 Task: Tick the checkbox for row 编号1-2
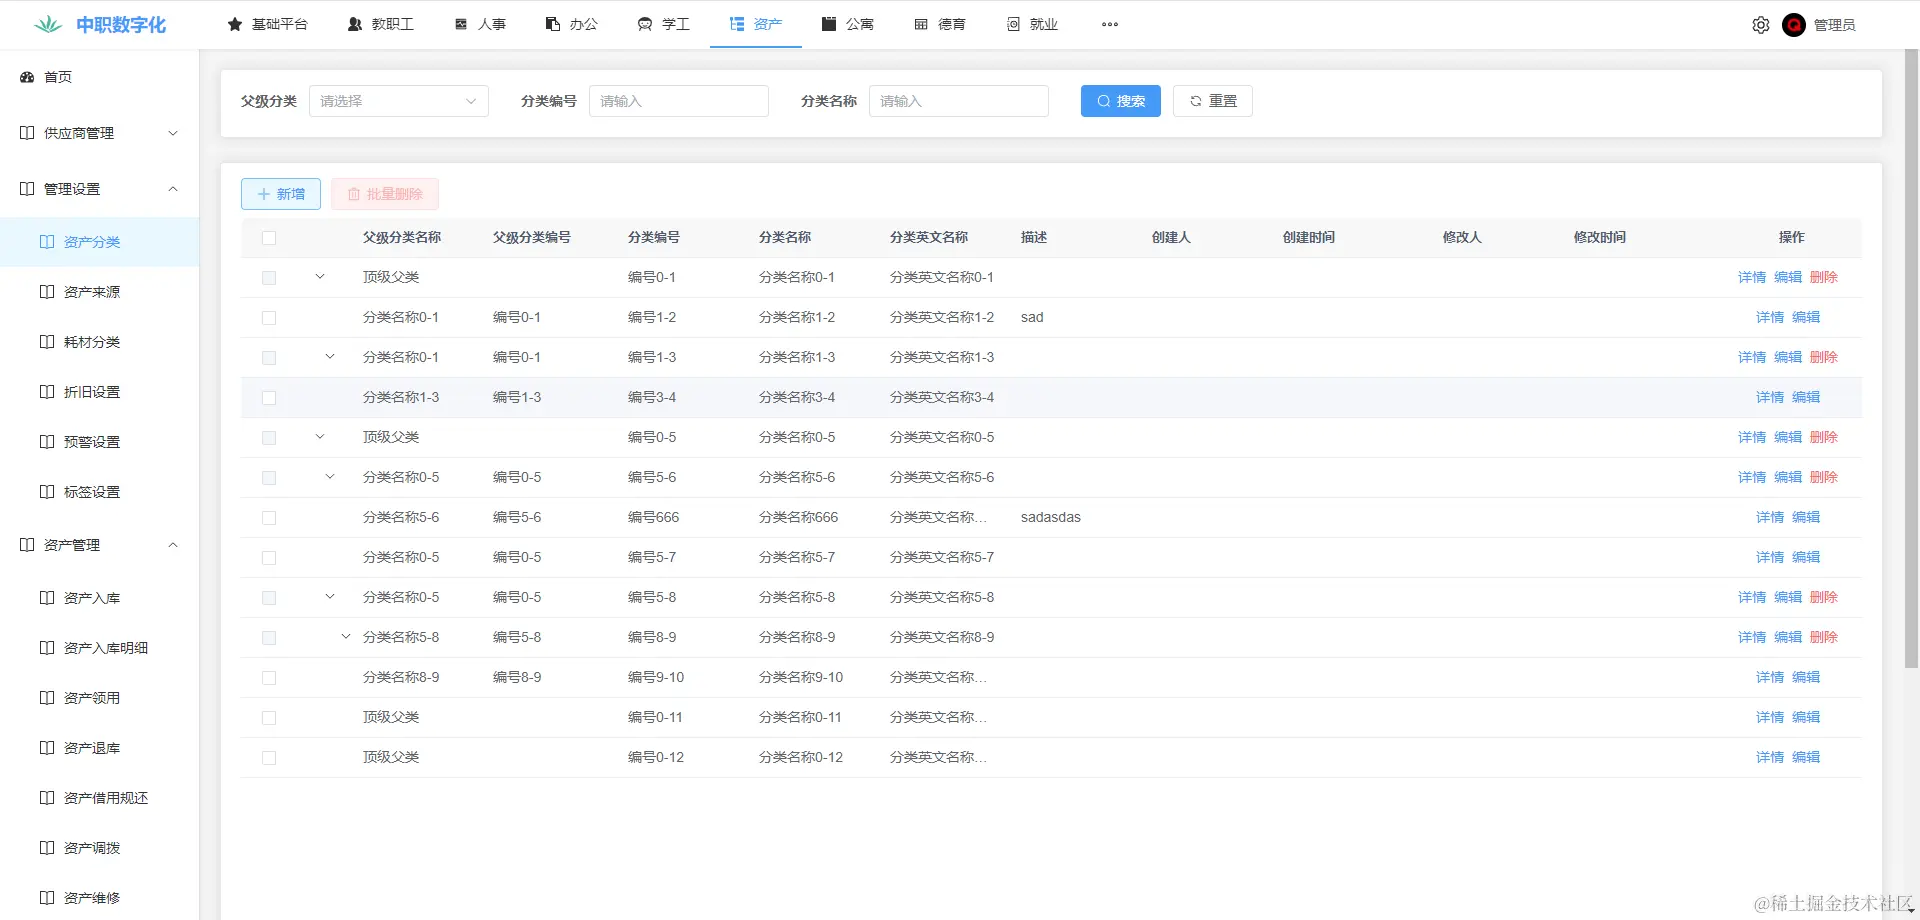click(269, 318)
